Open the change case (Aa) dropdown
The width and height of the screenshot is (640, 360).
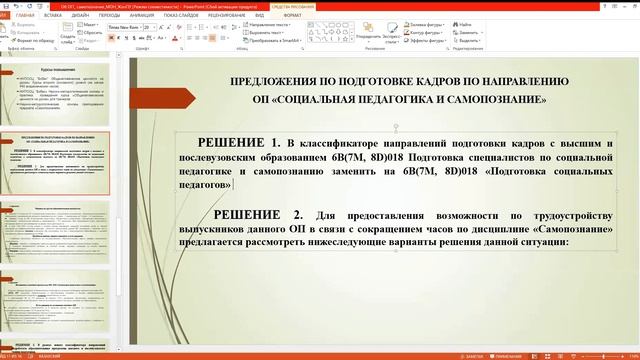161,38
